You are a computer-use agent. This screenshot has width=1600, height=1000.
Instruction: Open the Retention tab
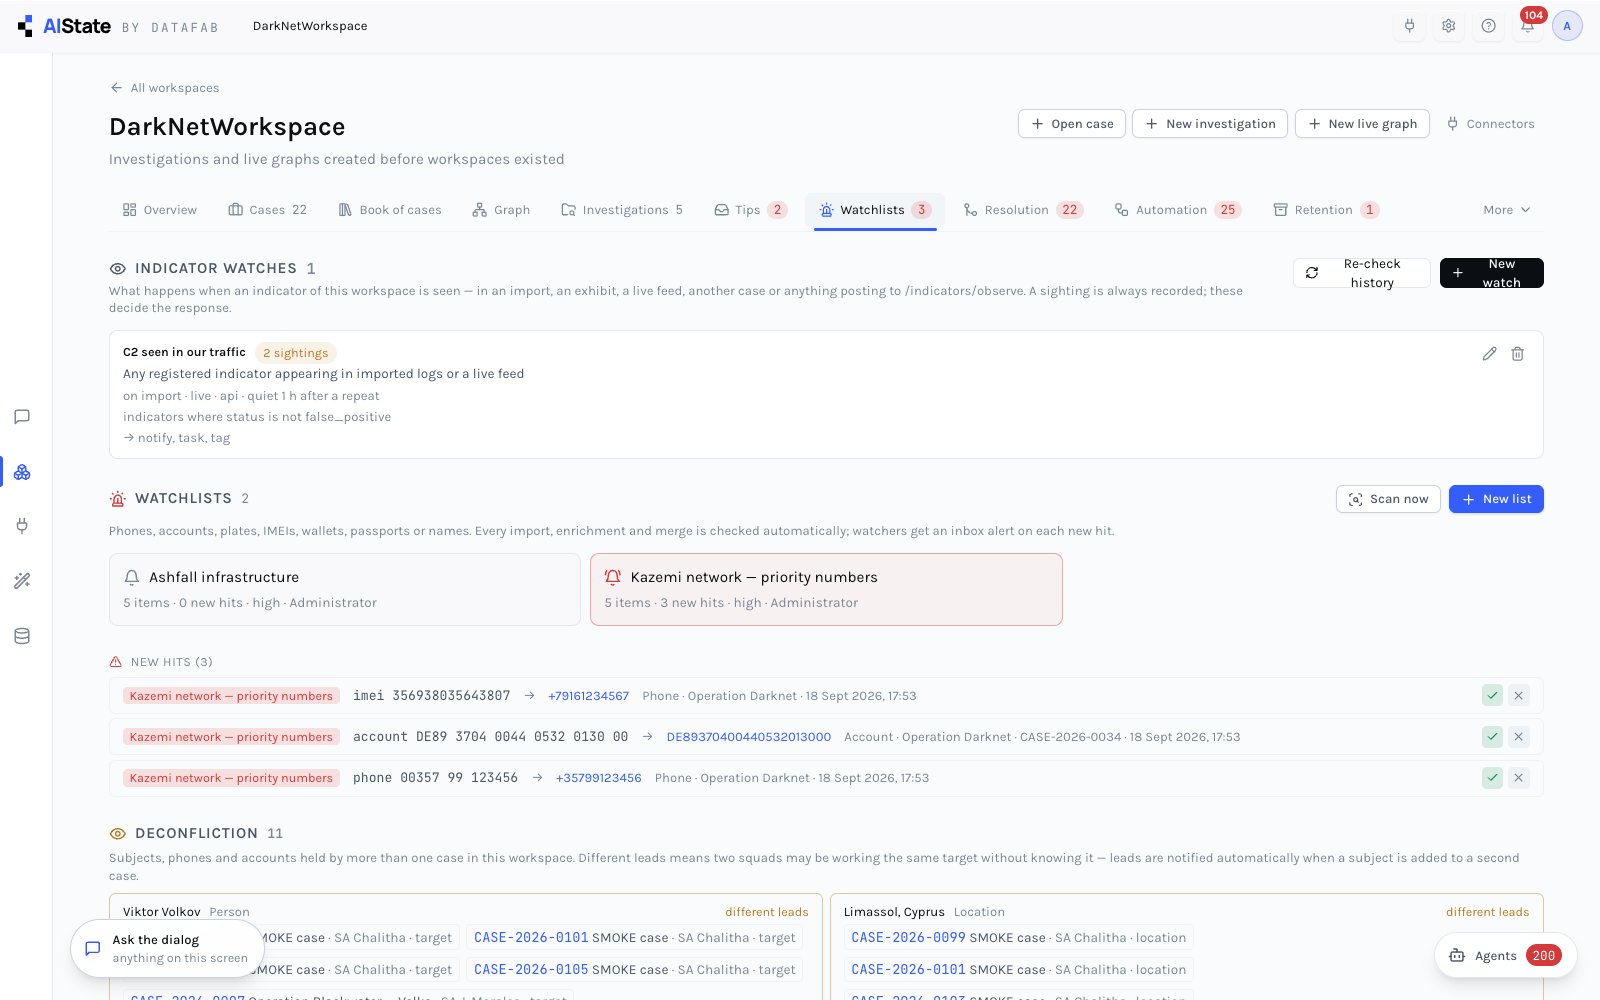coord(1326,210)
